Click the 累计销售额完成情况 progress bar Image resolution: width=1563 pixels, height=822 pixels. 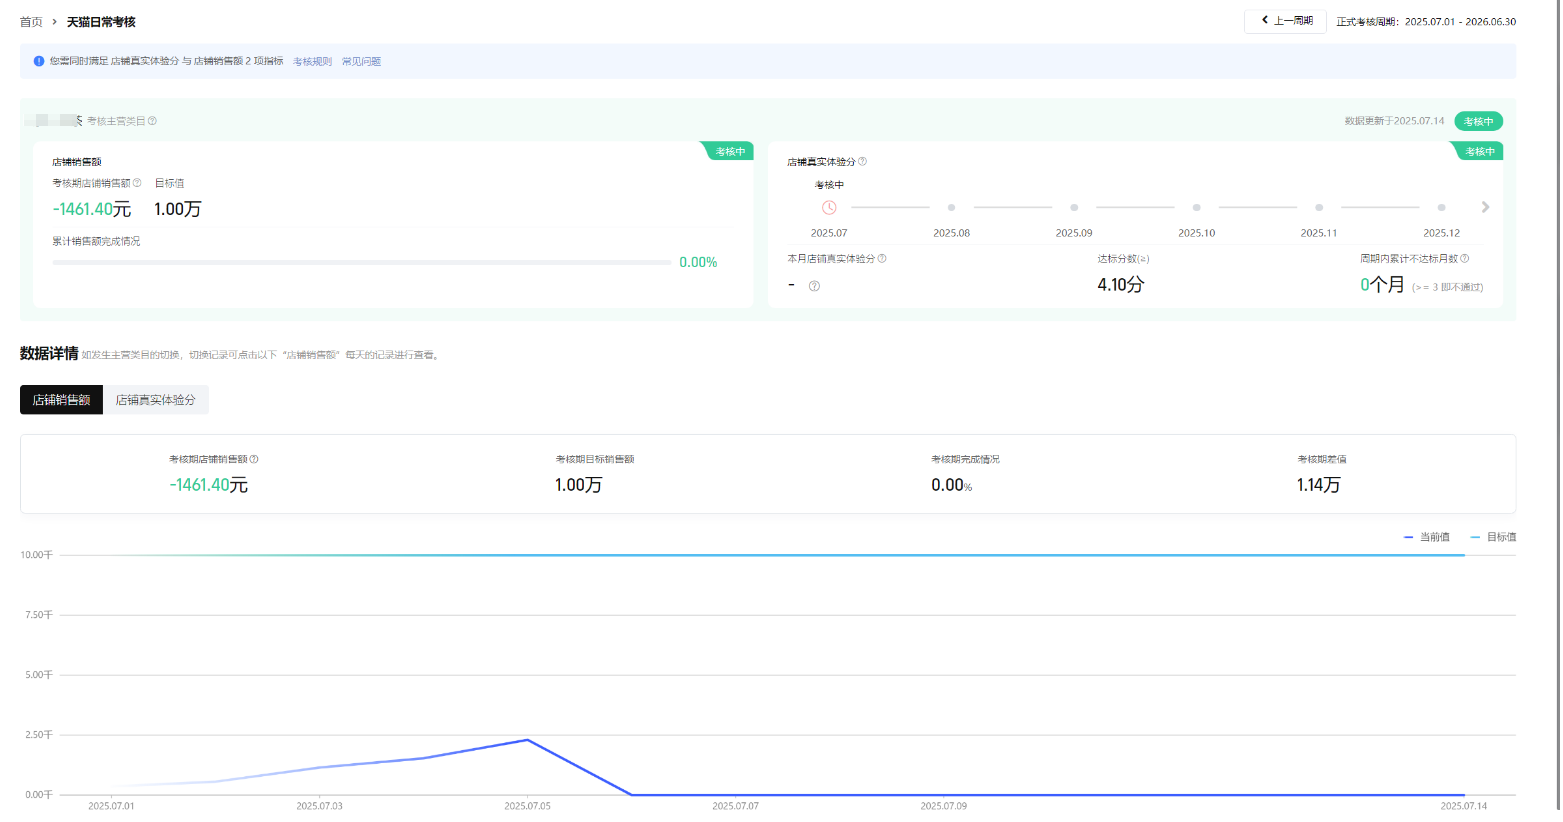[x=361, y=262]
